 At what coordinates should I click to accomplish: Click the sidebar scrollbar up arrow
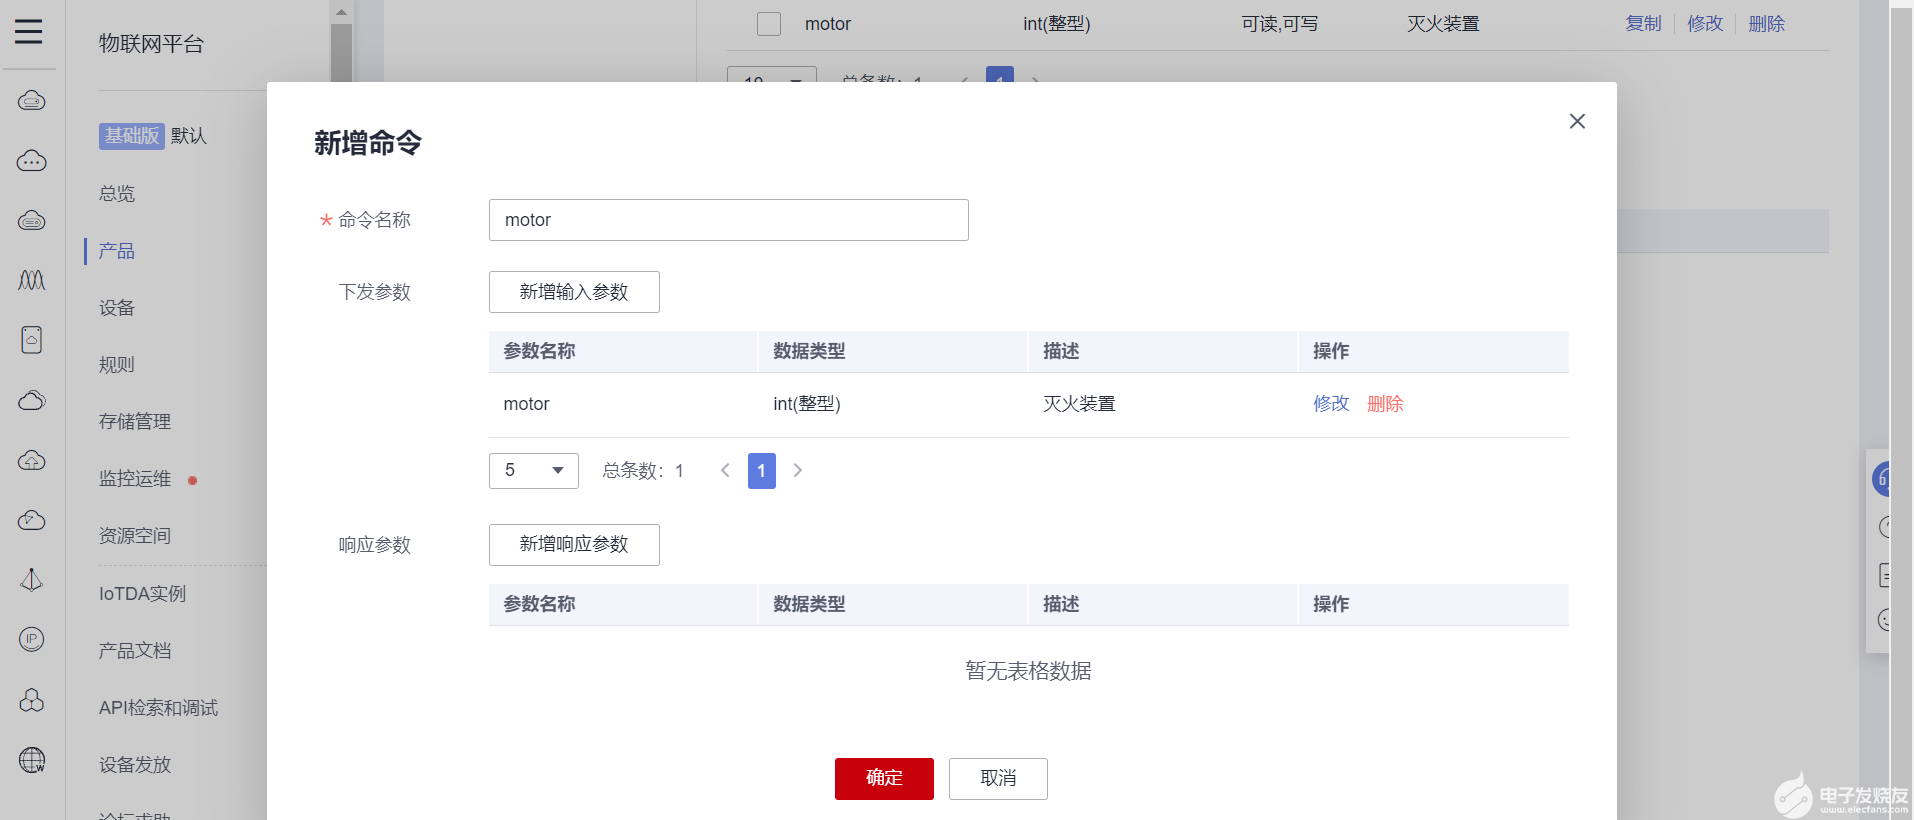coord(341,12)
